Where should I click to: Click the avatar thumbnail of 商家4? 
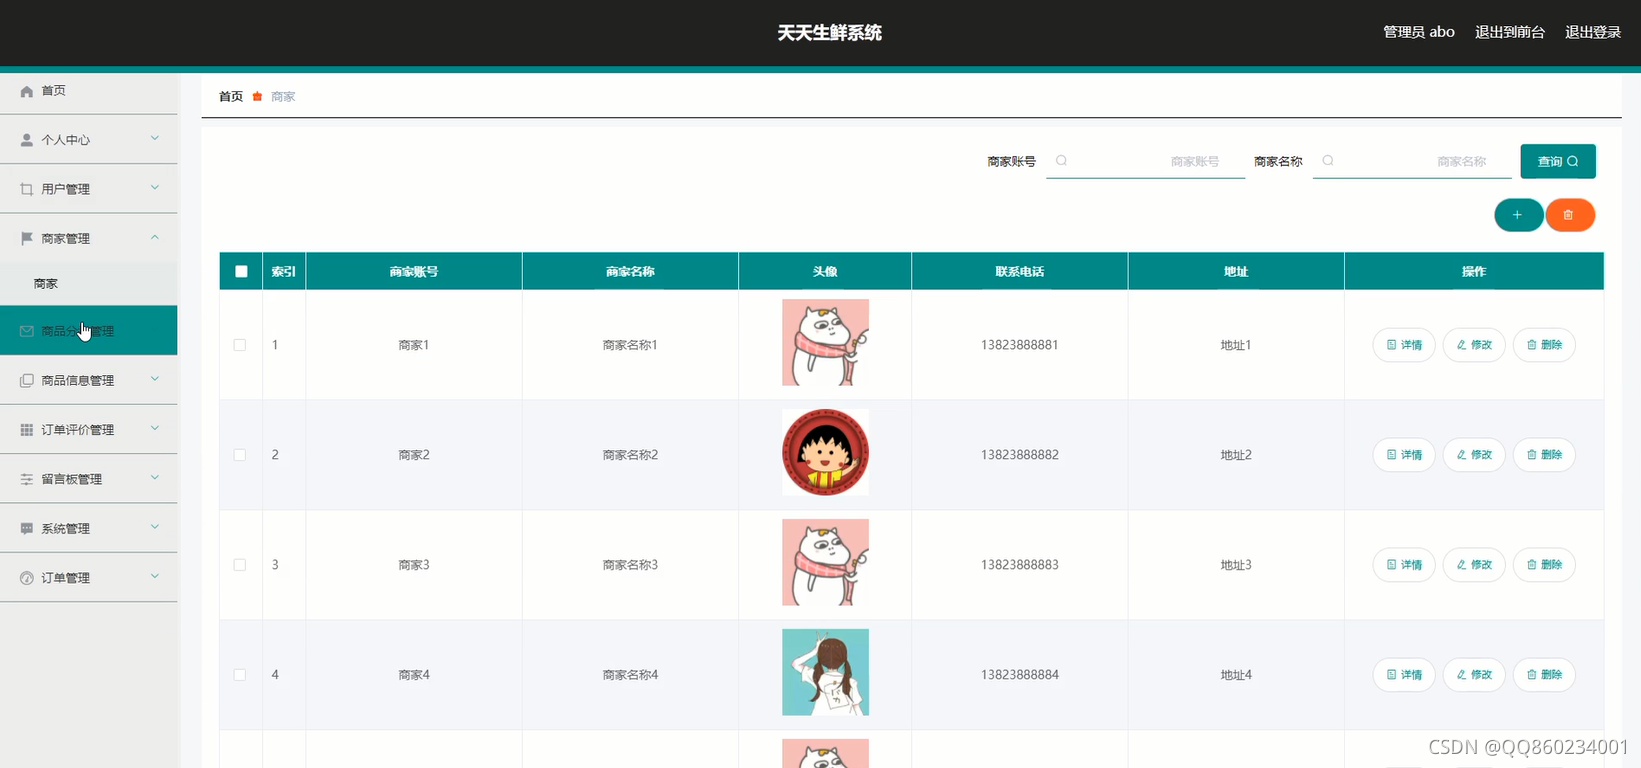pos(825,672)
